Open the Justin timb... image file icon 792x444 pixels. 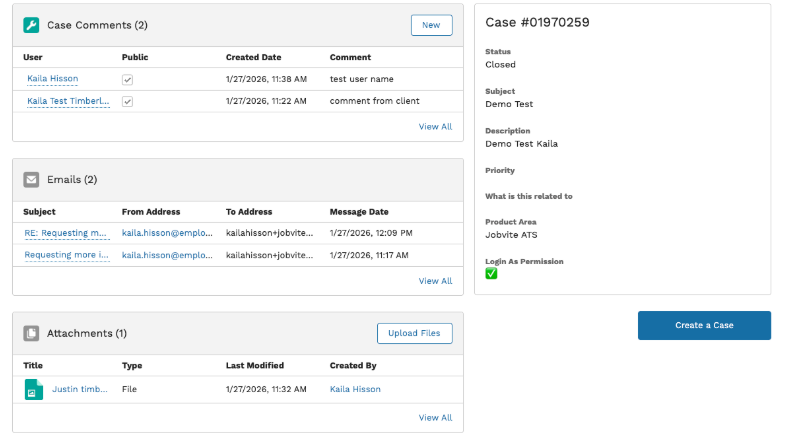[34, 389]
